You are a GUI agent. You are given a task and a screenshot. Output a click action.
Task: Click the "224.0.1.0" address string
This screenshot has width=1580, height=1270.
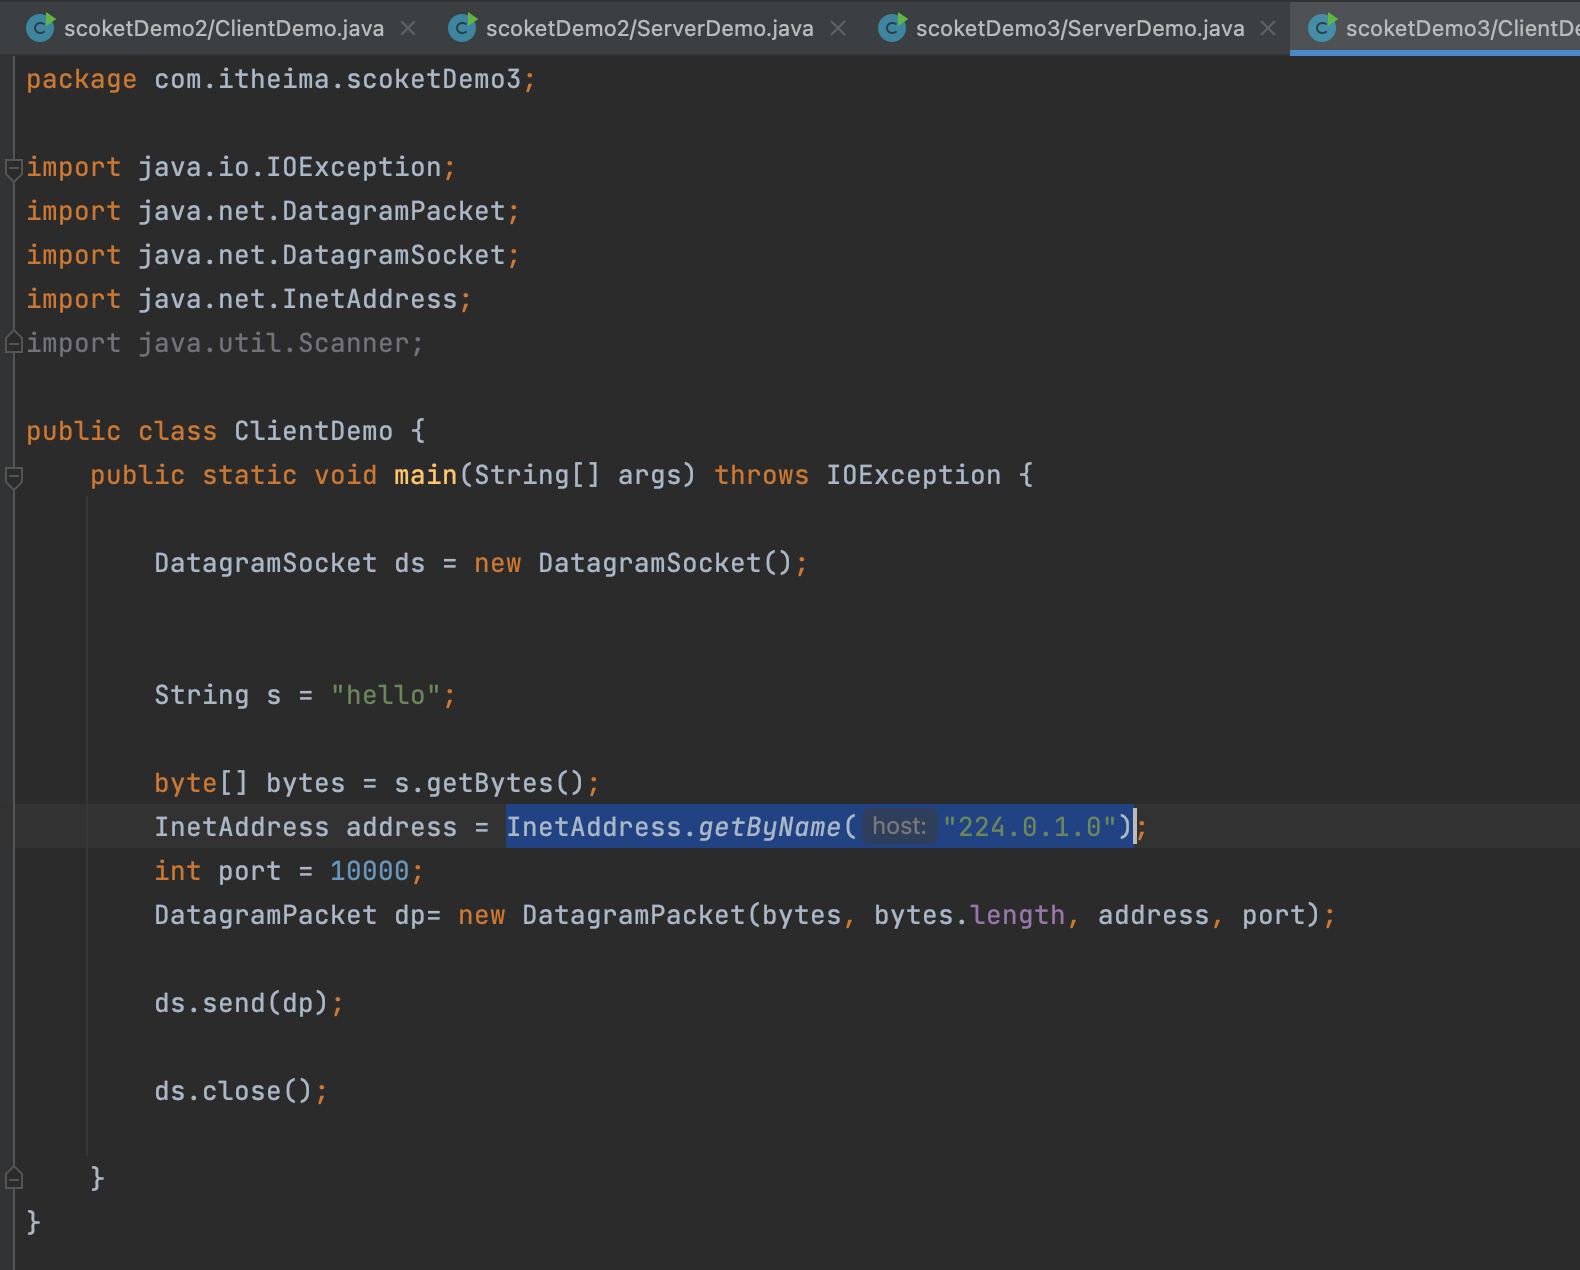pyautogui.click(x=1029, y=827)
